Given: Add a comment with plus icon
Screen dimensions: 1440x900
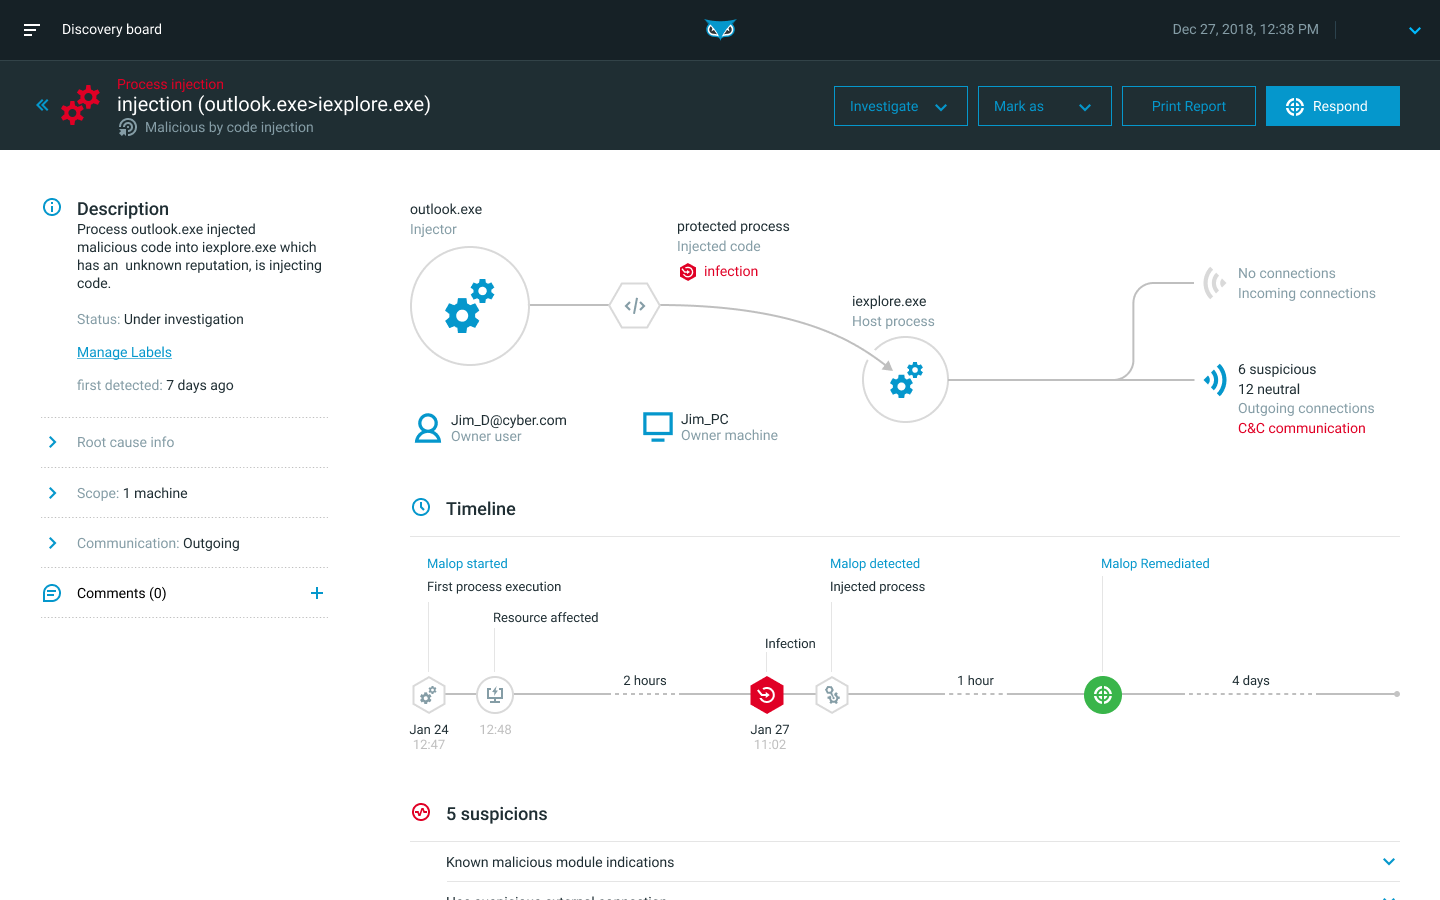Looking at the screenshot, I should 317,593.
